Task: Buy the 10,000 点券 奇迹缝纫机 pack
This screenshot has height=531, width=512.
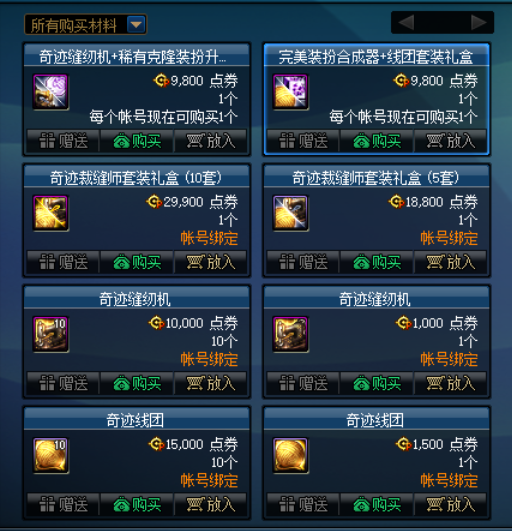Action: (x=137, y=384)
